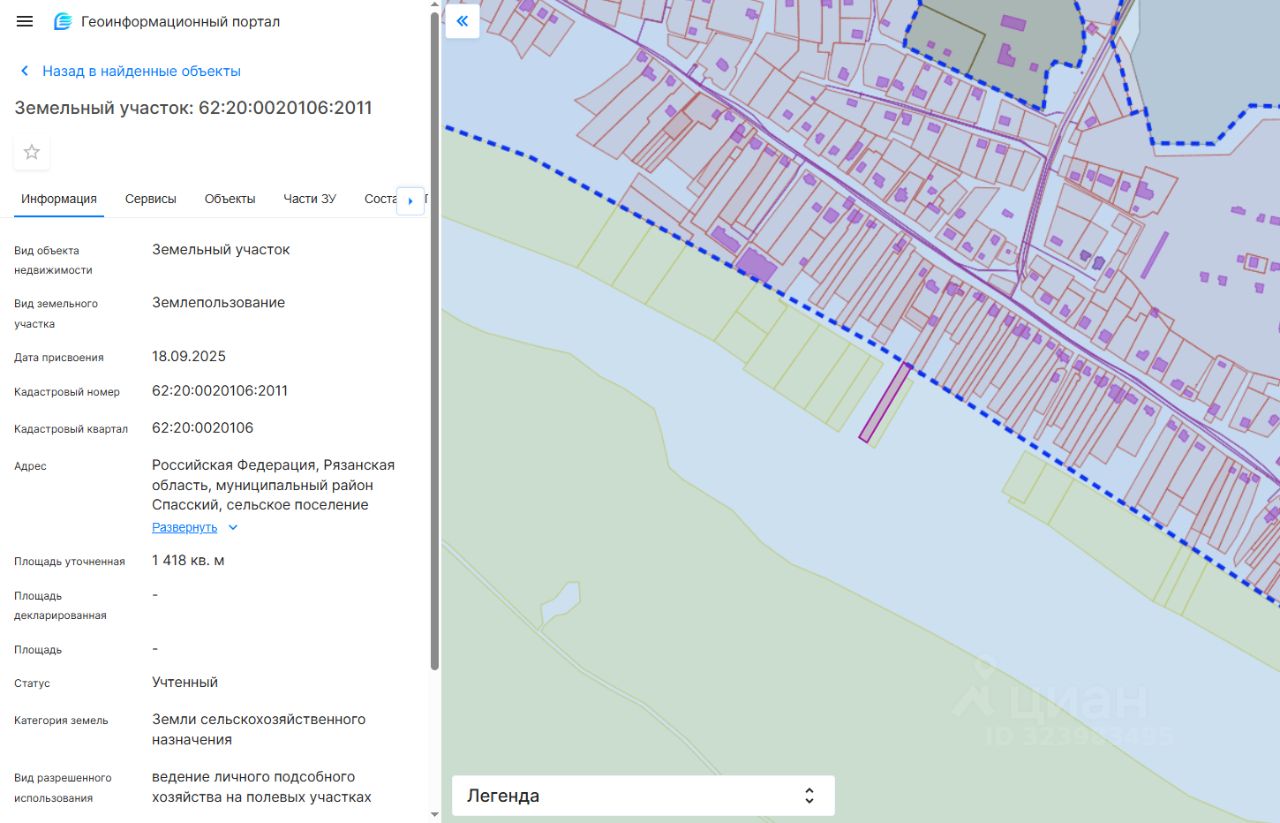The height and width of the screenshot is (823, 1280).
Task: Add parcel to favorites with star
Action: 32,152
